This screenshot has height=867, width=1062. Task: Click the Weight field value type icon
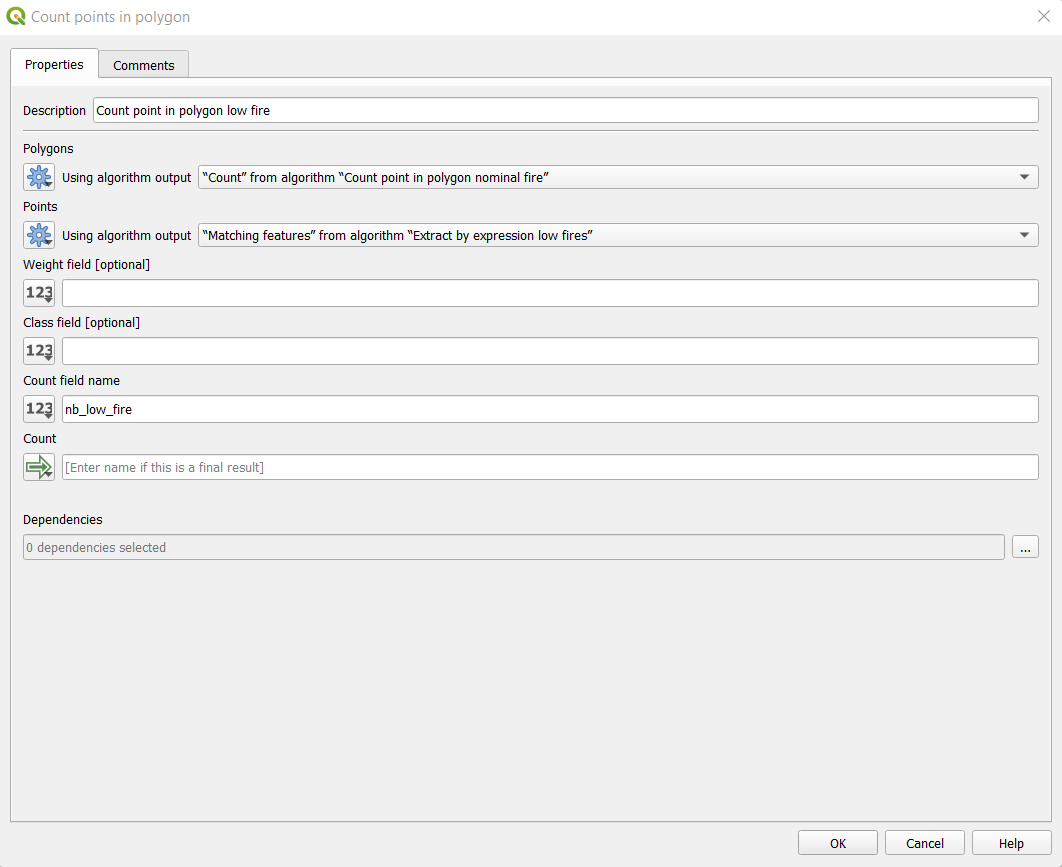point(39,294)
